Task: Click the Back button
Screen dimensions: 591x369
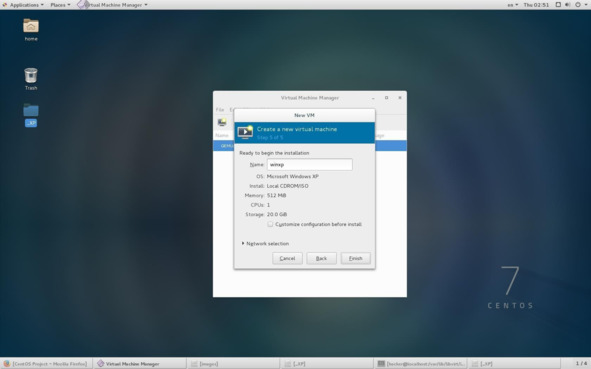Action: coord(321,258)
